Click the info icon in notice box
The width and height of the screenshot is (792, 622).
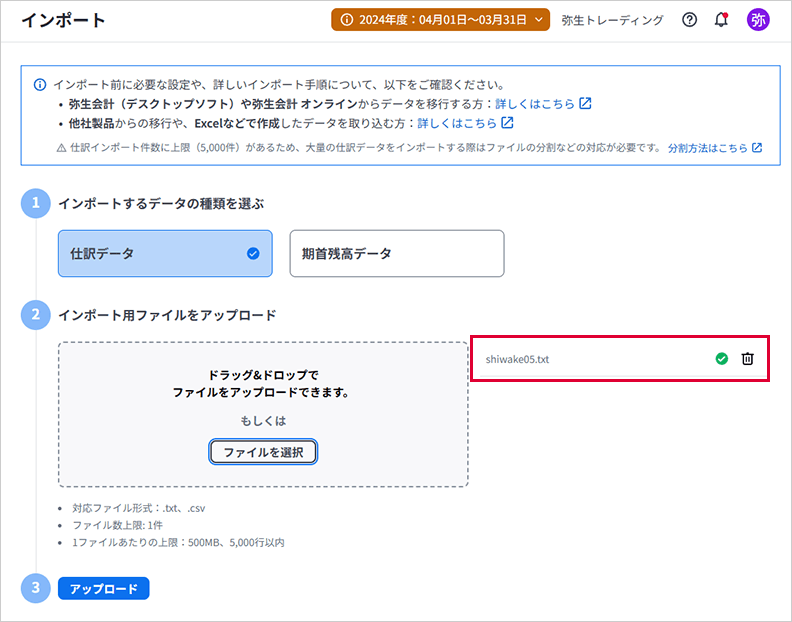[40, 84]
